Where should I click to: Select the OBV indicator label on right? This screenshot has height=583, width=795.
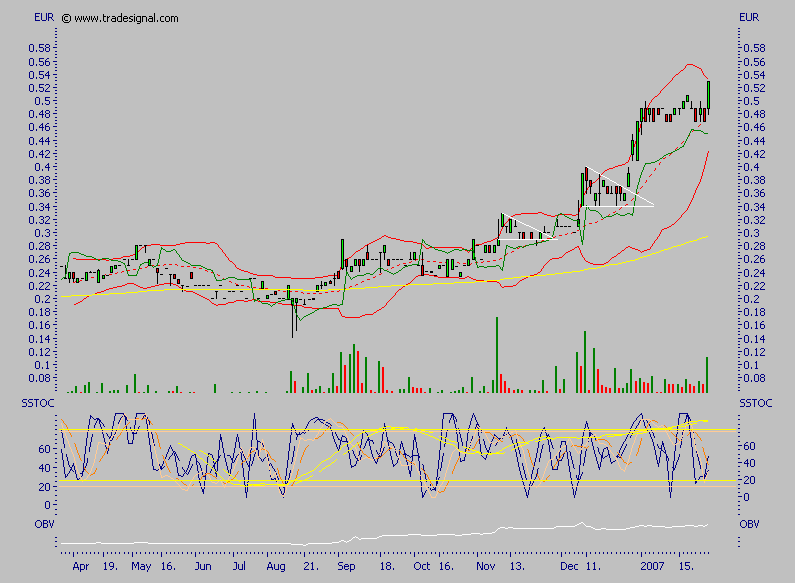click(x=749, y=524)
